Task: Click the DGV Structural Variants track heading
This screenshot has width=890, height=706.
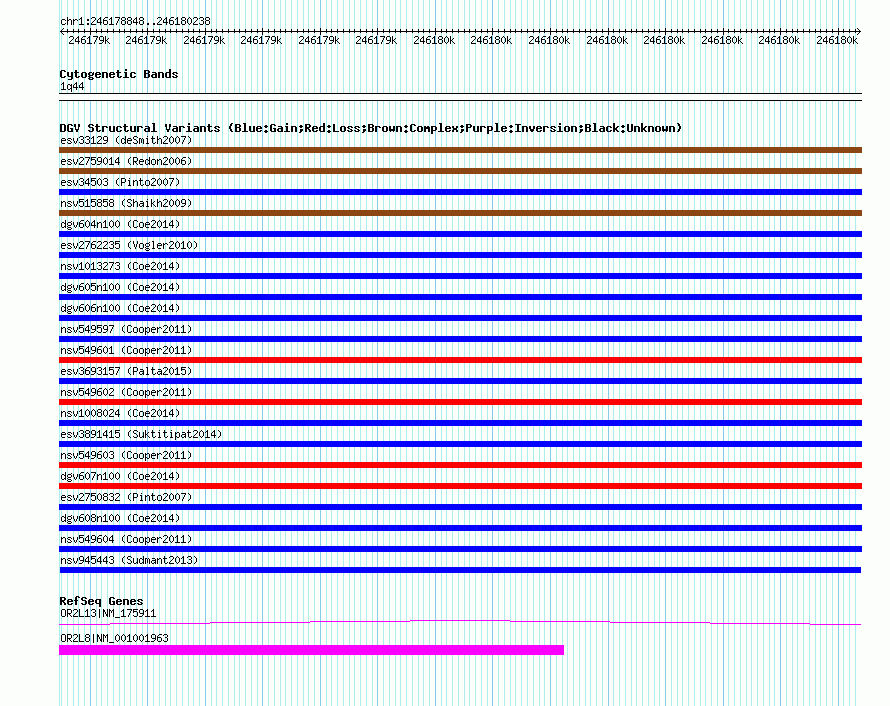Action: pos(371,128)
